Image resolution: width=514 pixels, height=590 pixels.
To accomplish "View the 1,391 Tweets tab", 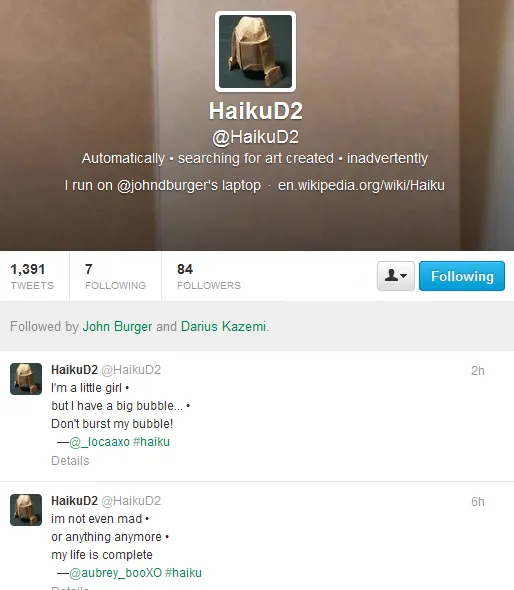I will point(32,276).
